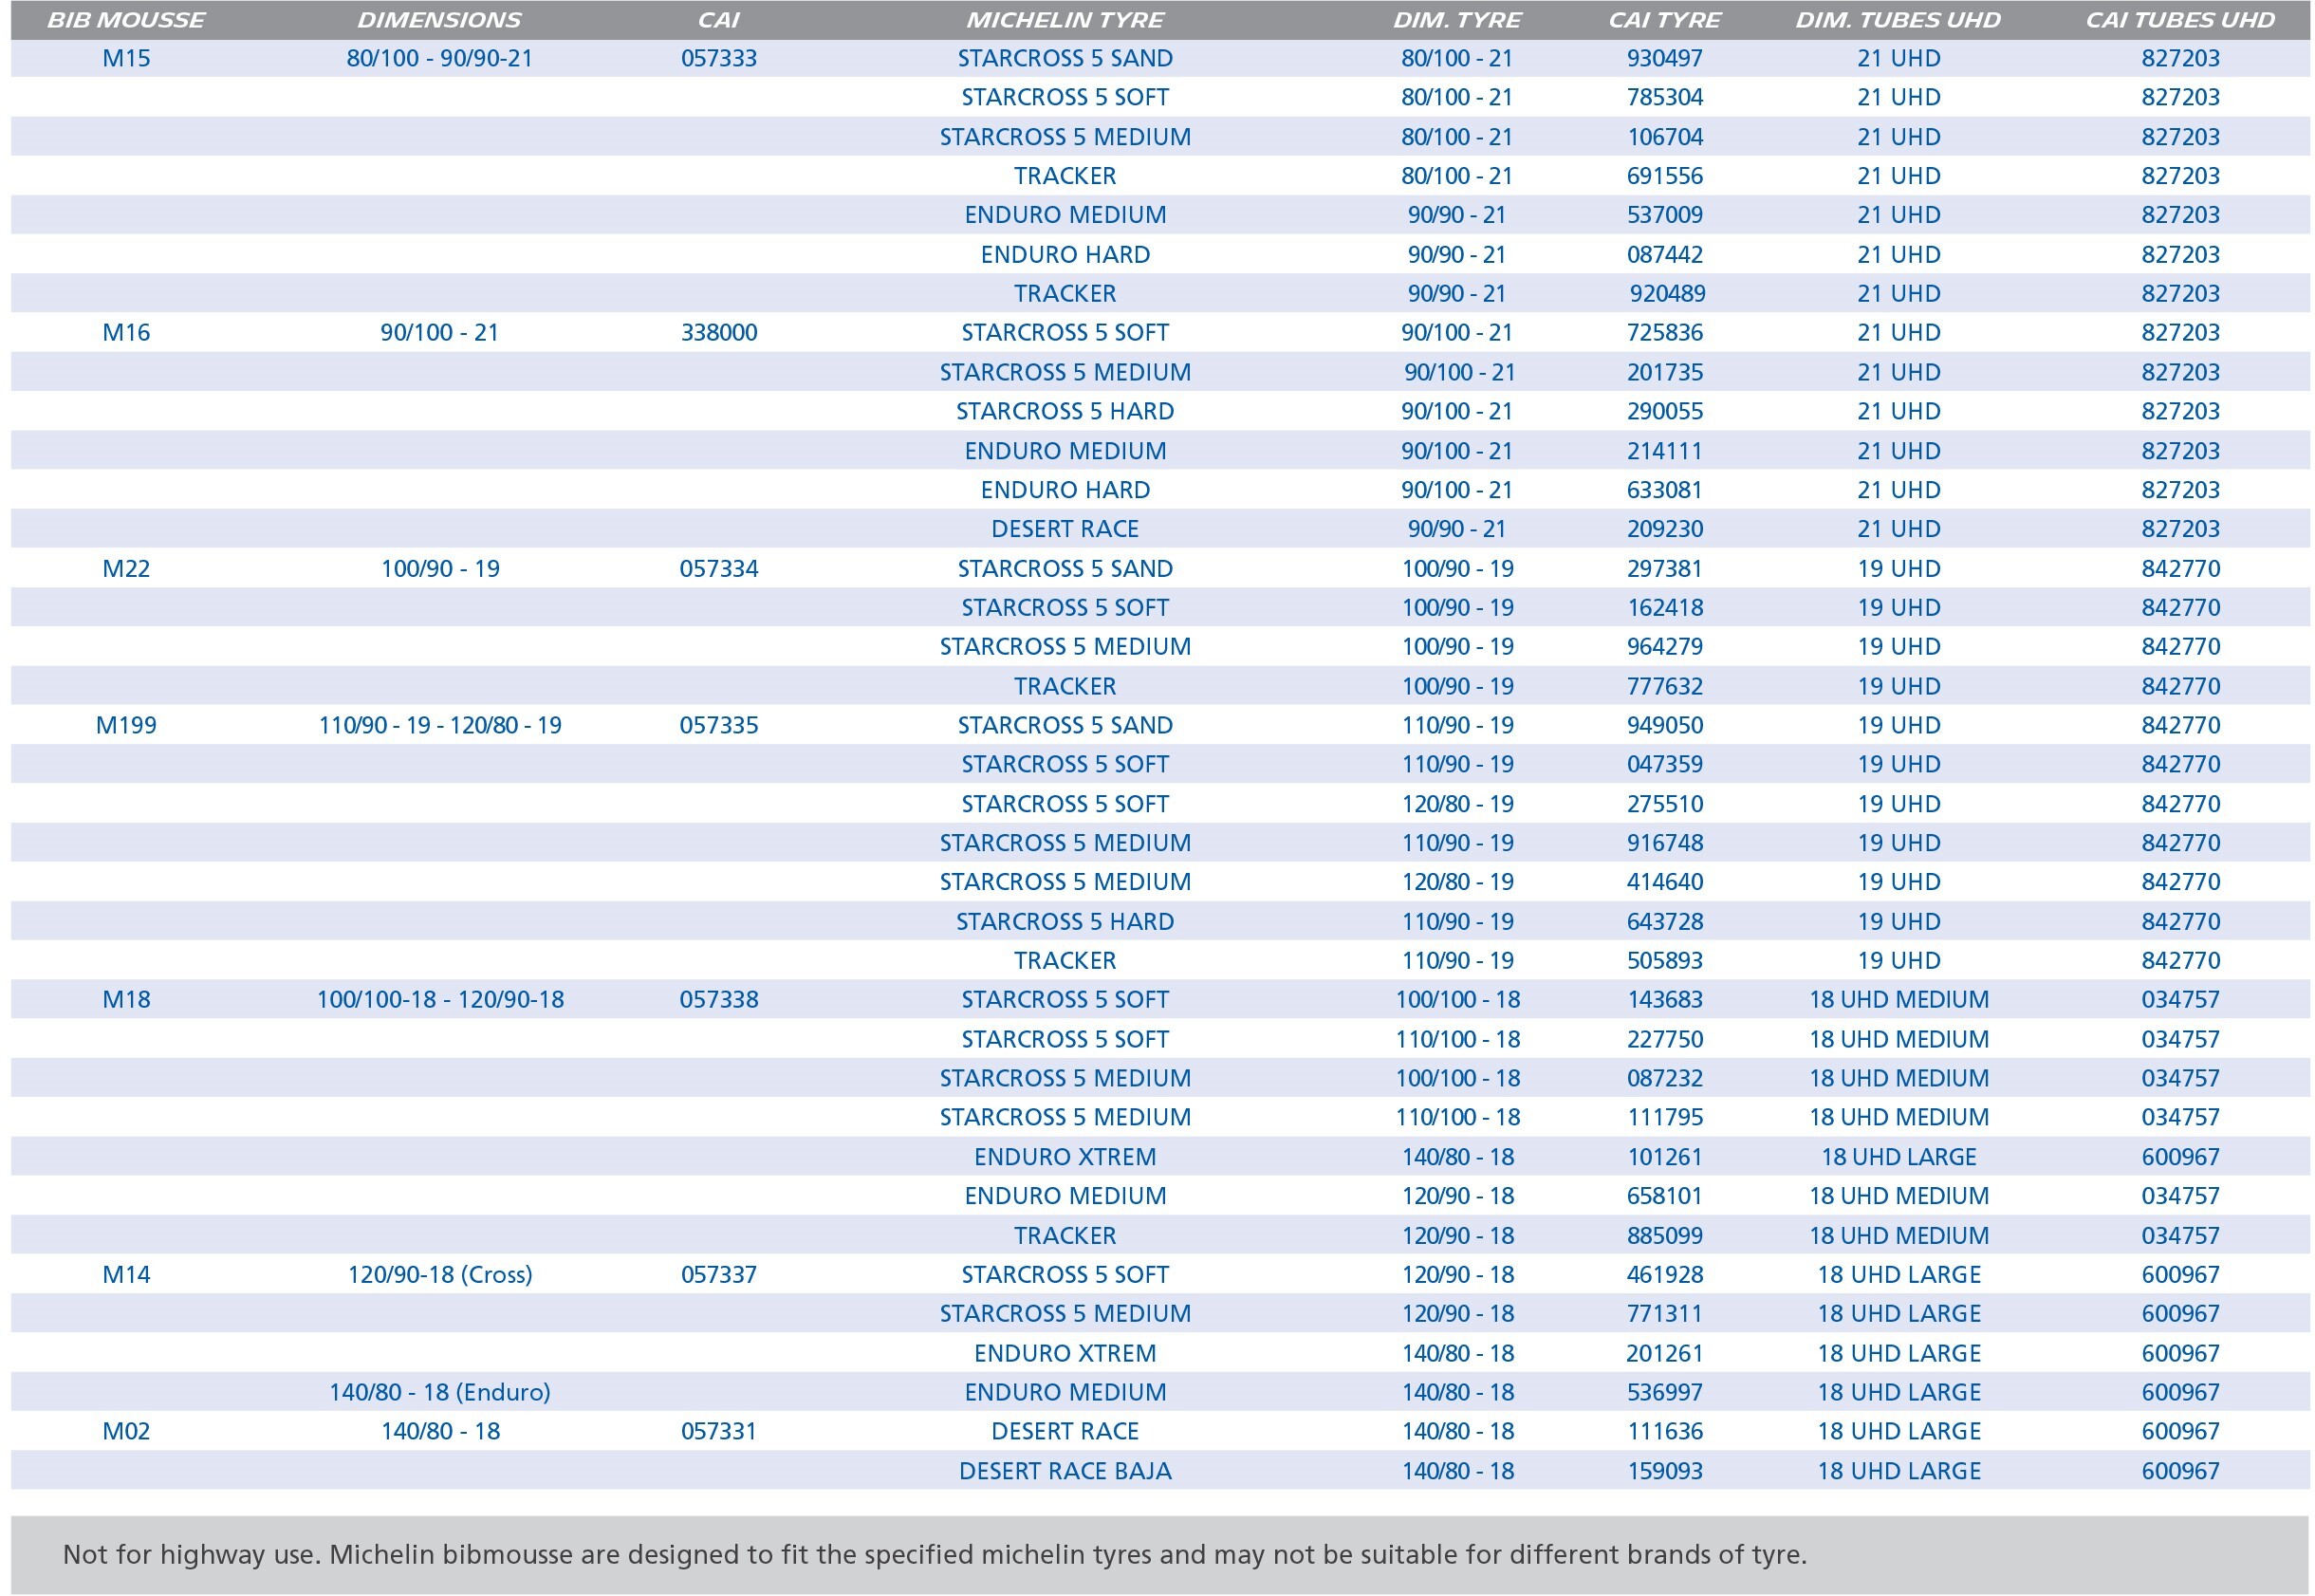This screenshot has height=1596, width=2315.
Task: Click tyre CAI 725836
Action: pos(1664,332)
